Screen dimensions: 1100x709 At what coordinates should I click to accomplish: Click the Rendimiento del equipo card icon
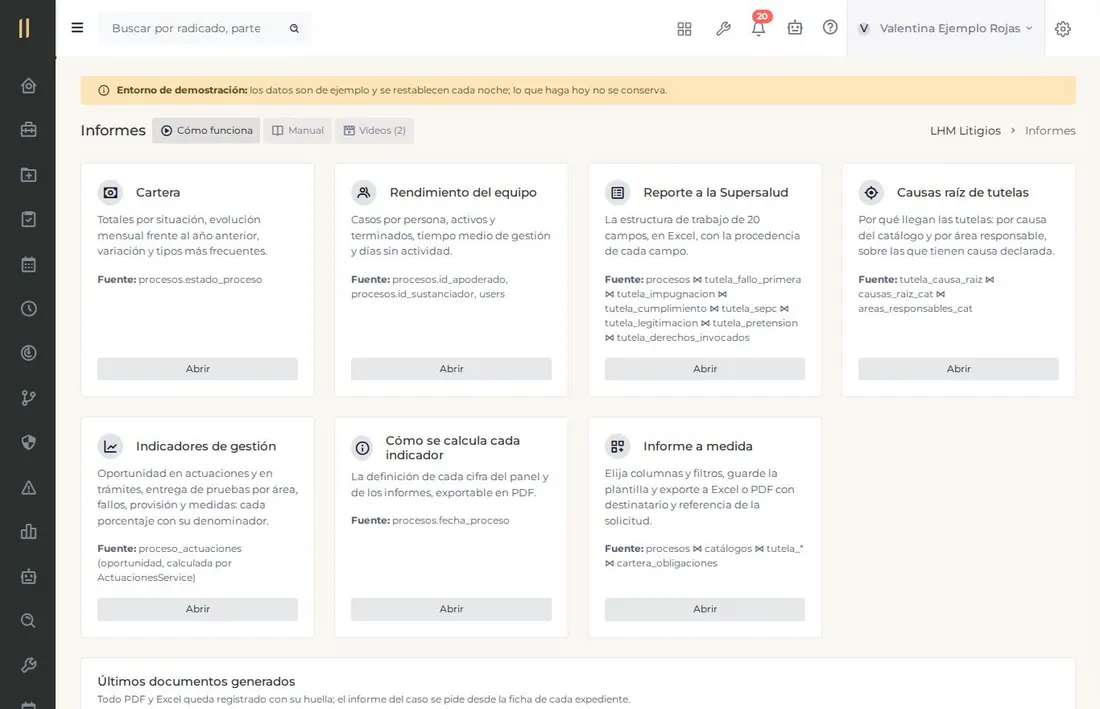coord(363,192)
